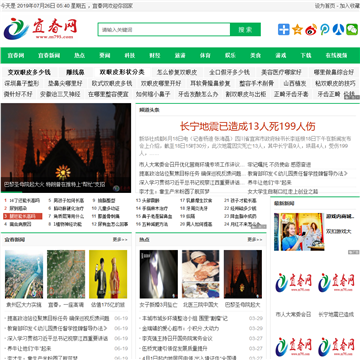The width and height of the screenshot is (360, 360).
Task: Open 在线视频 in the green navbar
Action: click(x=336, y=55)
